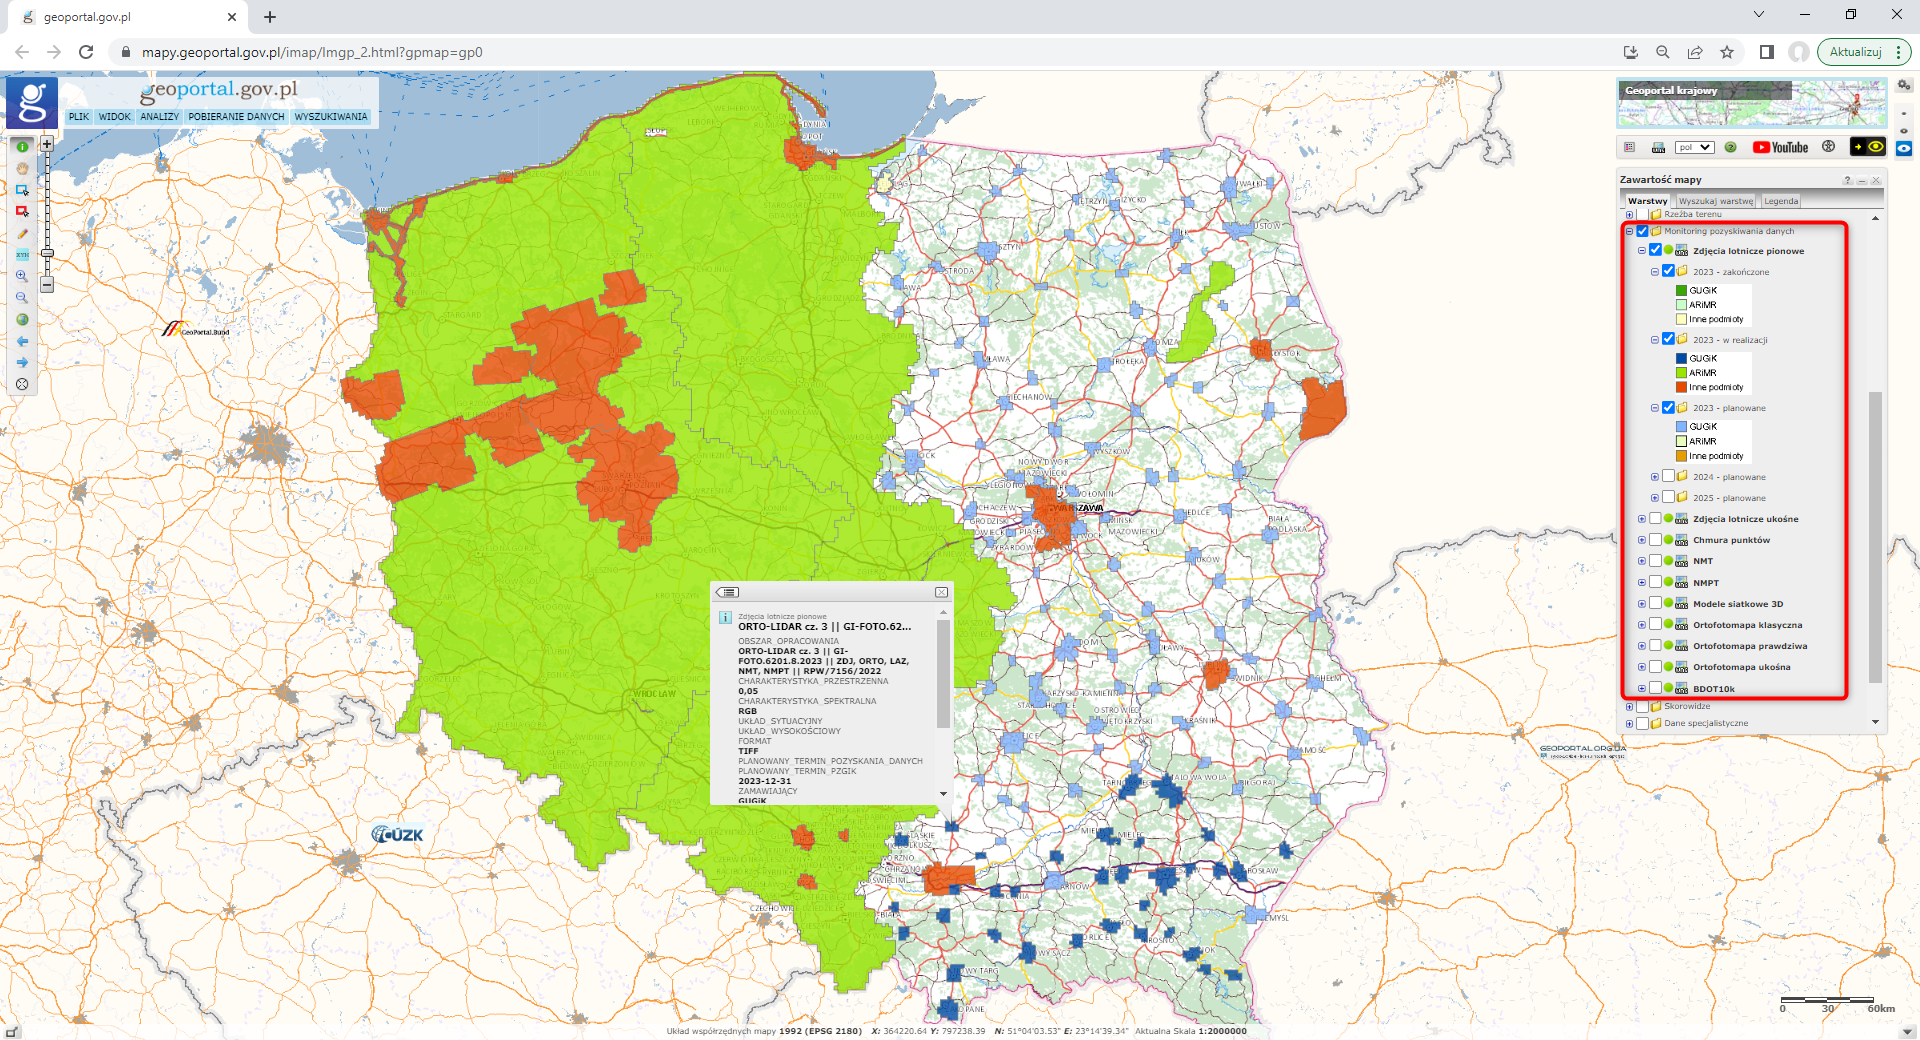This screenshot has height=1040, width=1920.
Task: Click the Aktualizuj browser button
Action: pos(1855,52)
